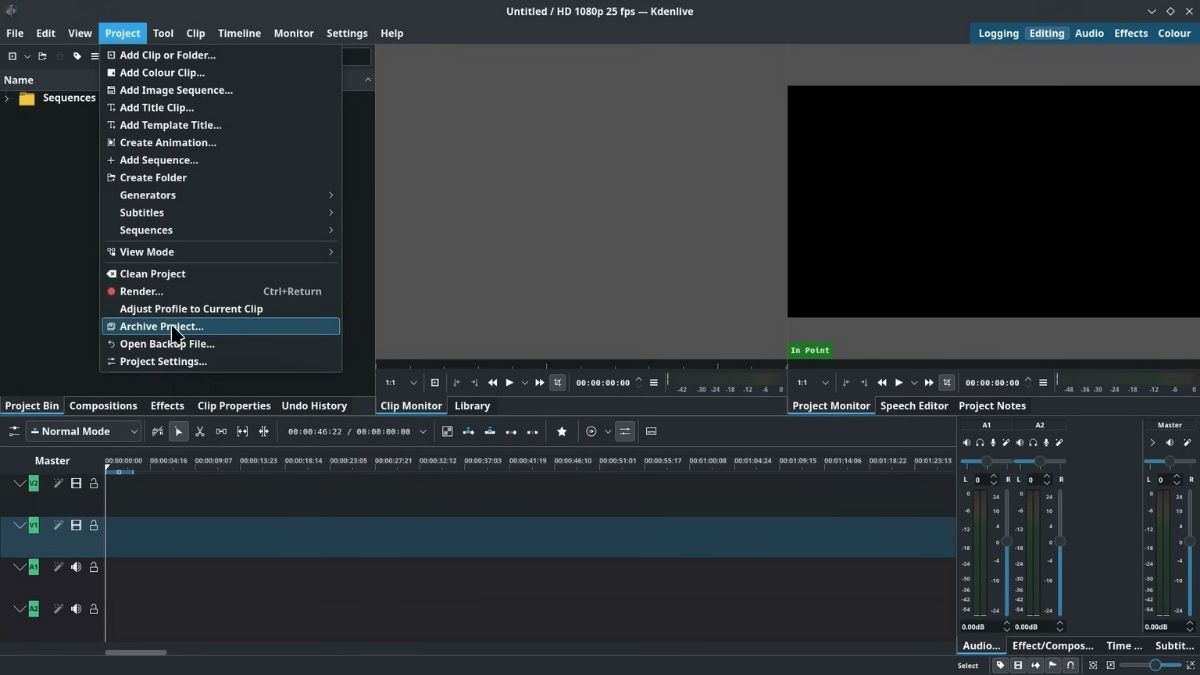
Task: Activate the arrow Selection tool in timeline toolbar
Action: (178, 432)
